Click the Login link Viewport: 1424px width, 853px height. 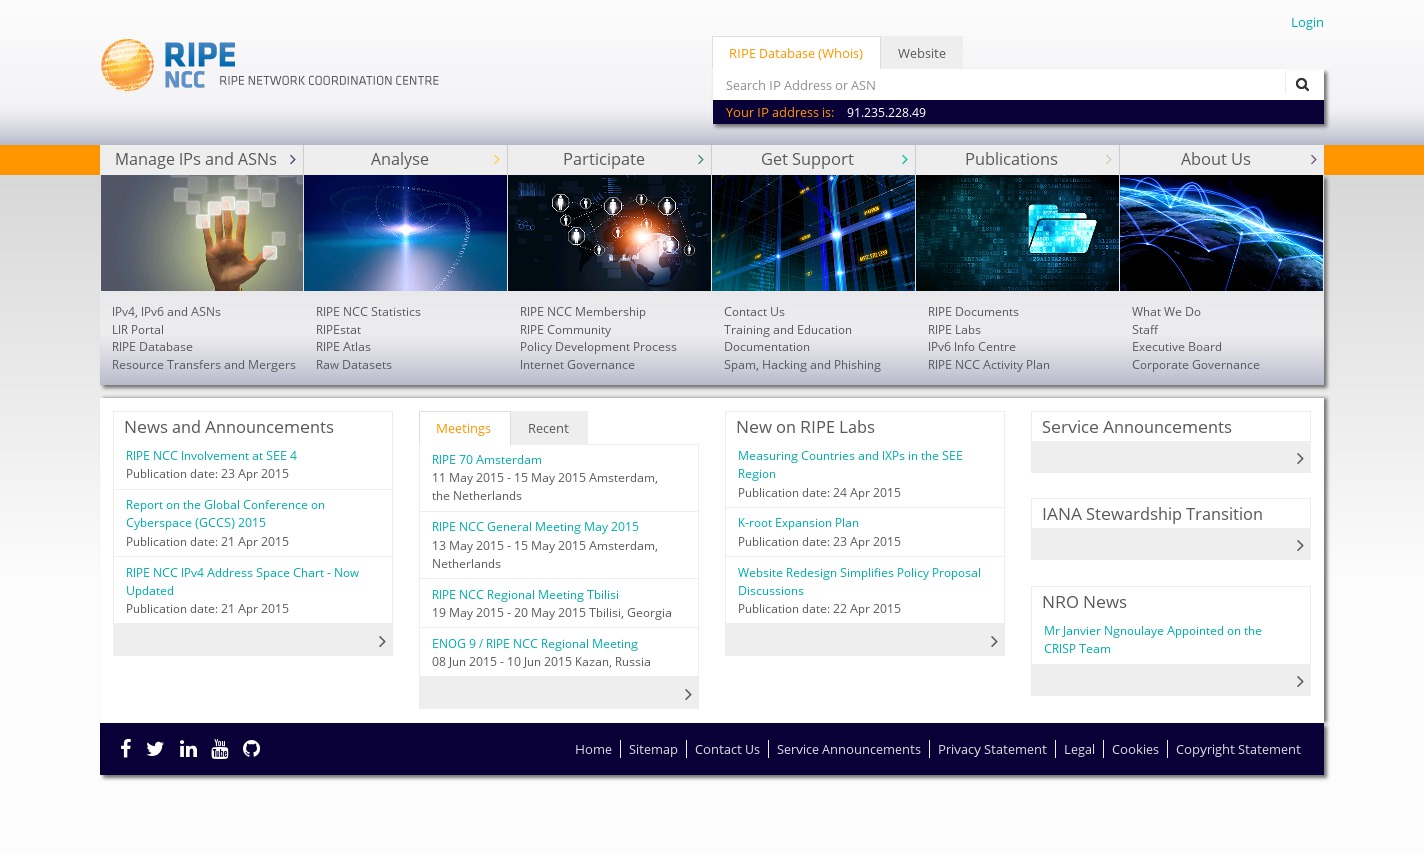(x=1306, y=22)
